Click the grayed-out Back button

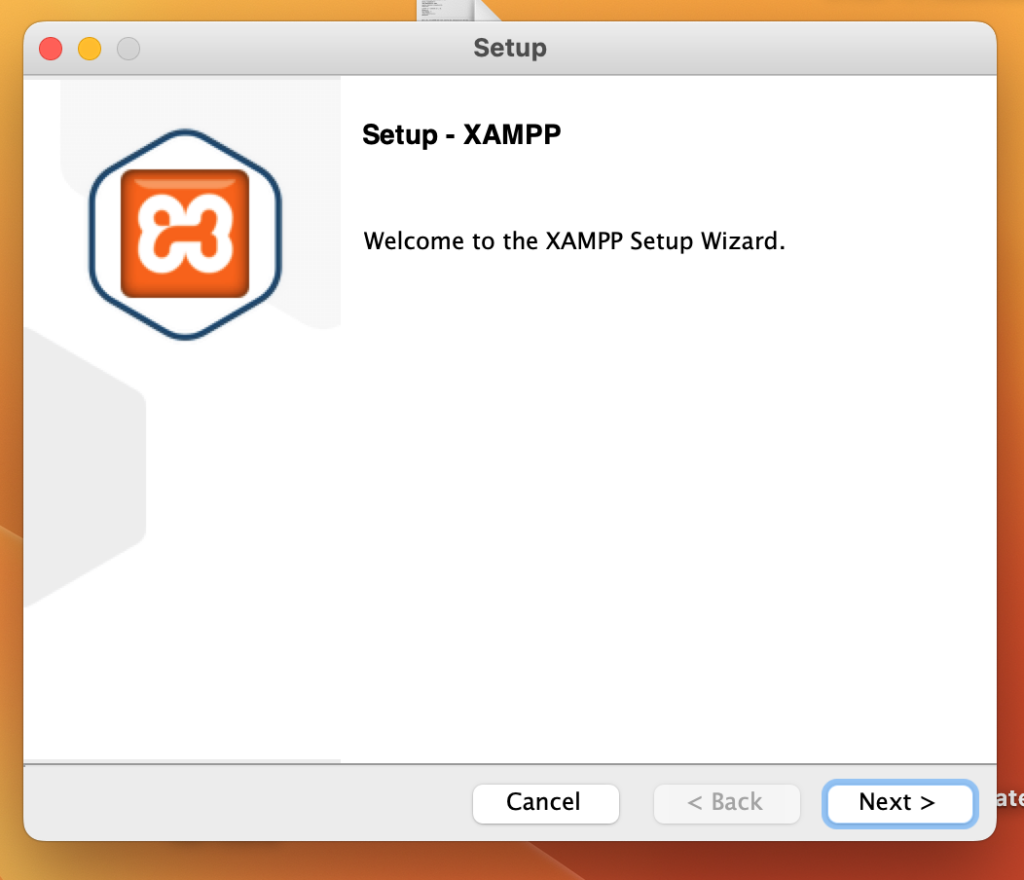727,803
